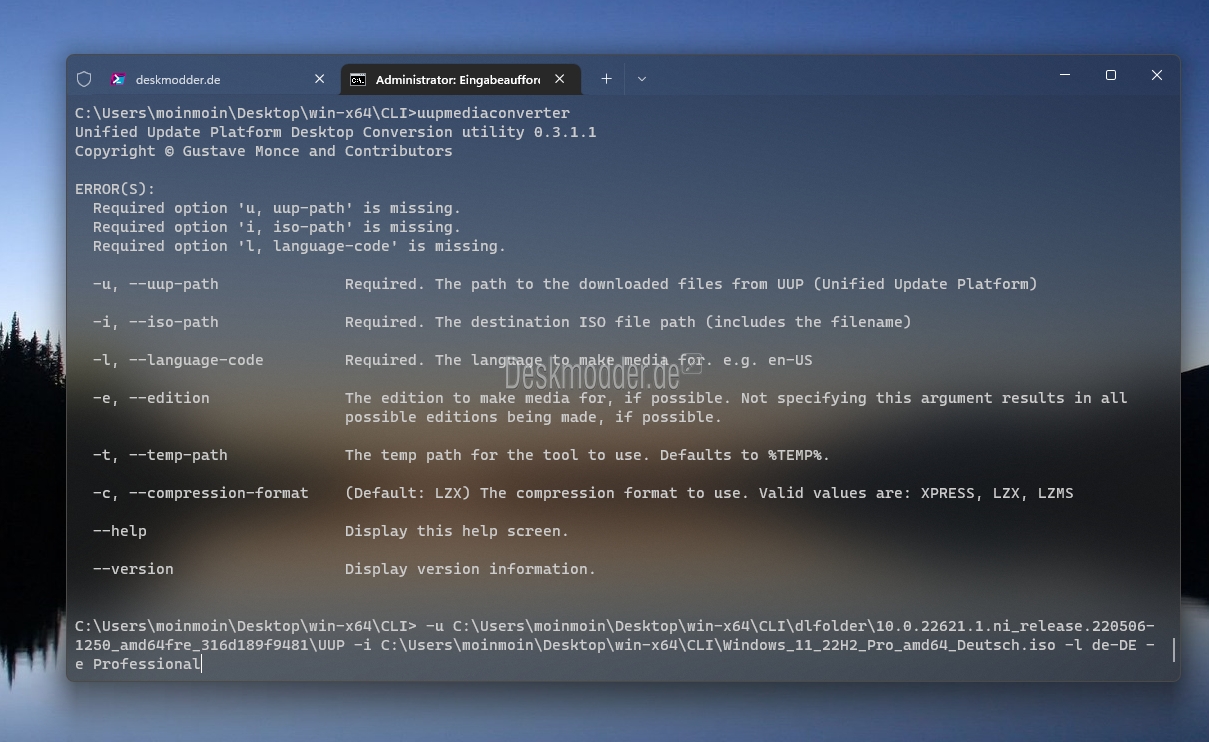Minimize the terminal window
Image resolution: width=1209 pixels, height=742 pixels.
1065,75
